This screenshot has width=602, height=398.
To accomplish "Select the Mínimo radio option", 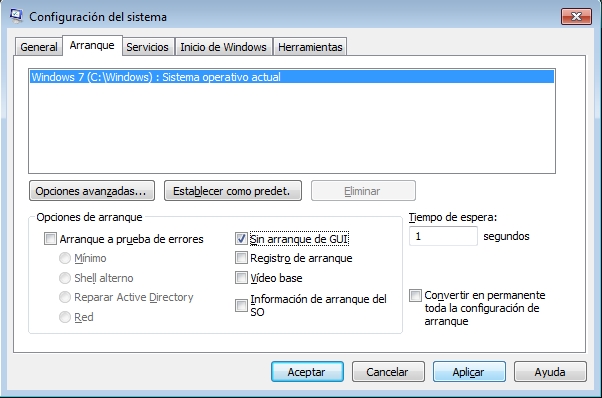I will pyautogui.click(x=65, y=258).
